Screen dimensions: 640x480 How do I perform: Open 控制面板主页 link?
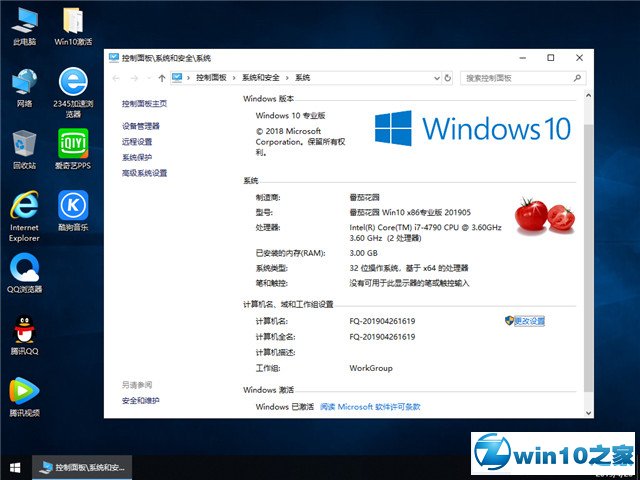(x=144, y=104)
